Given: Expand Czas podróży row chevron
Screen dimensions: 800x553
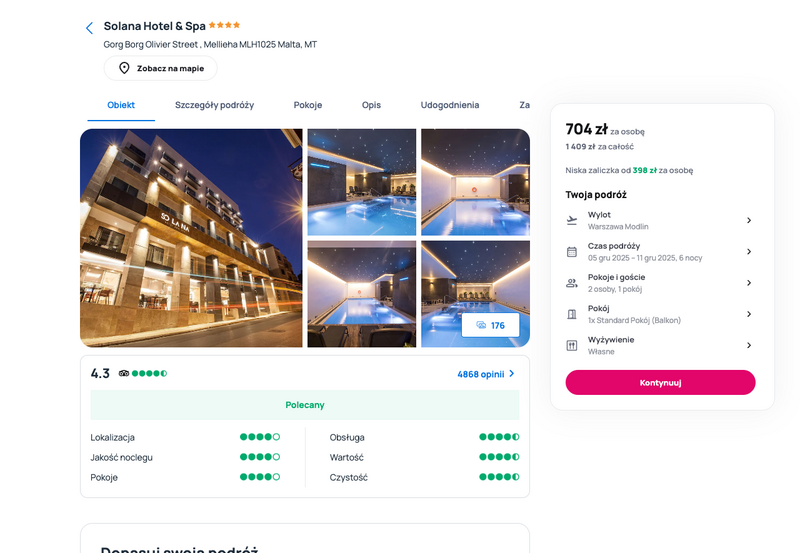Looking at the screenshot, I should (749, 252).
